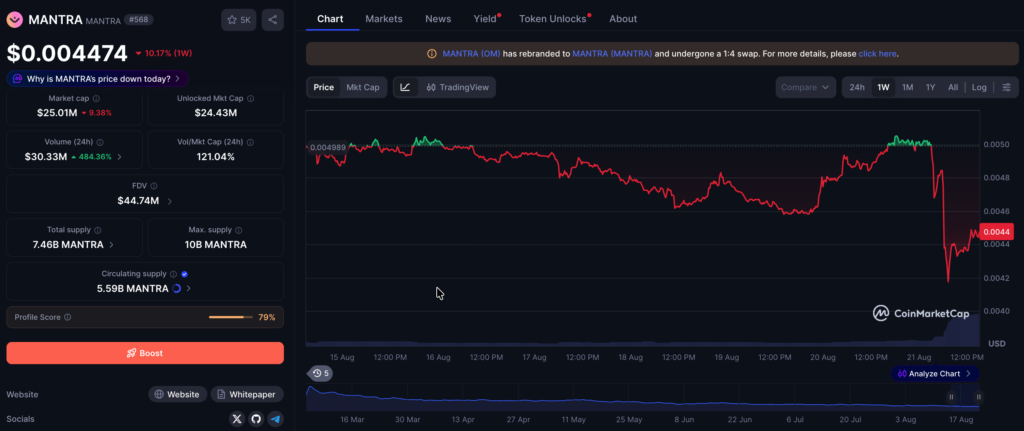
Task: Click the Total supply info icon
Action: click(98, 231)
